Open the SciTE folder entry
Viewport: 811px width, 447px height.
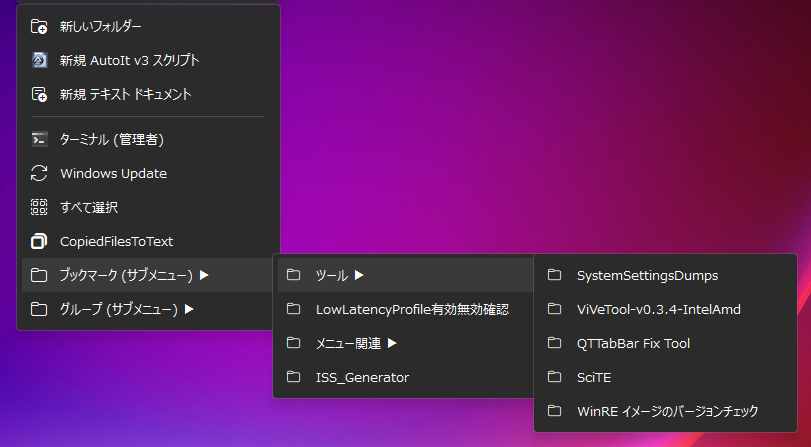pos(666,377)
